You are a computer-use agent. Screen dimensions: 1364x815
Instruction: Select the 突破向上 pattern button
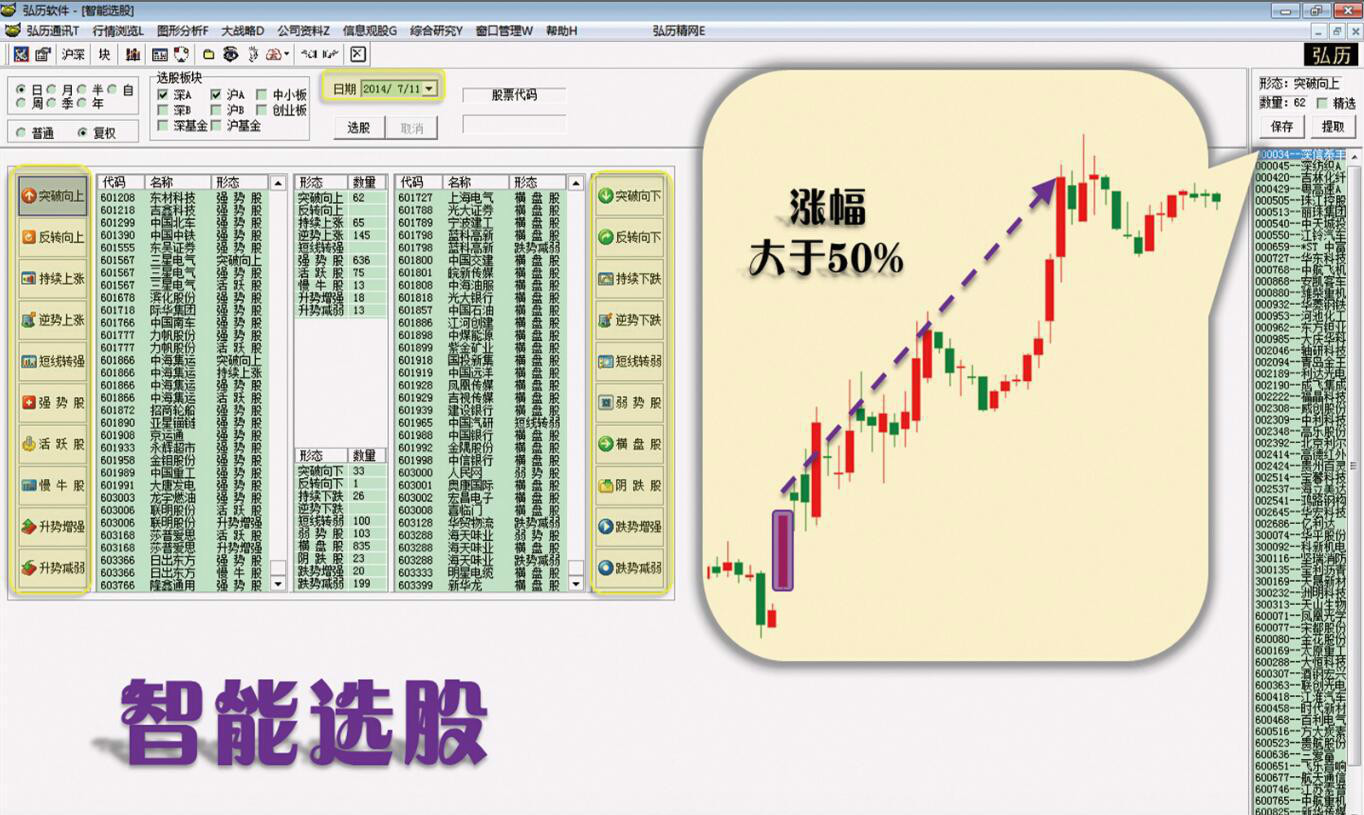[53, 196]
